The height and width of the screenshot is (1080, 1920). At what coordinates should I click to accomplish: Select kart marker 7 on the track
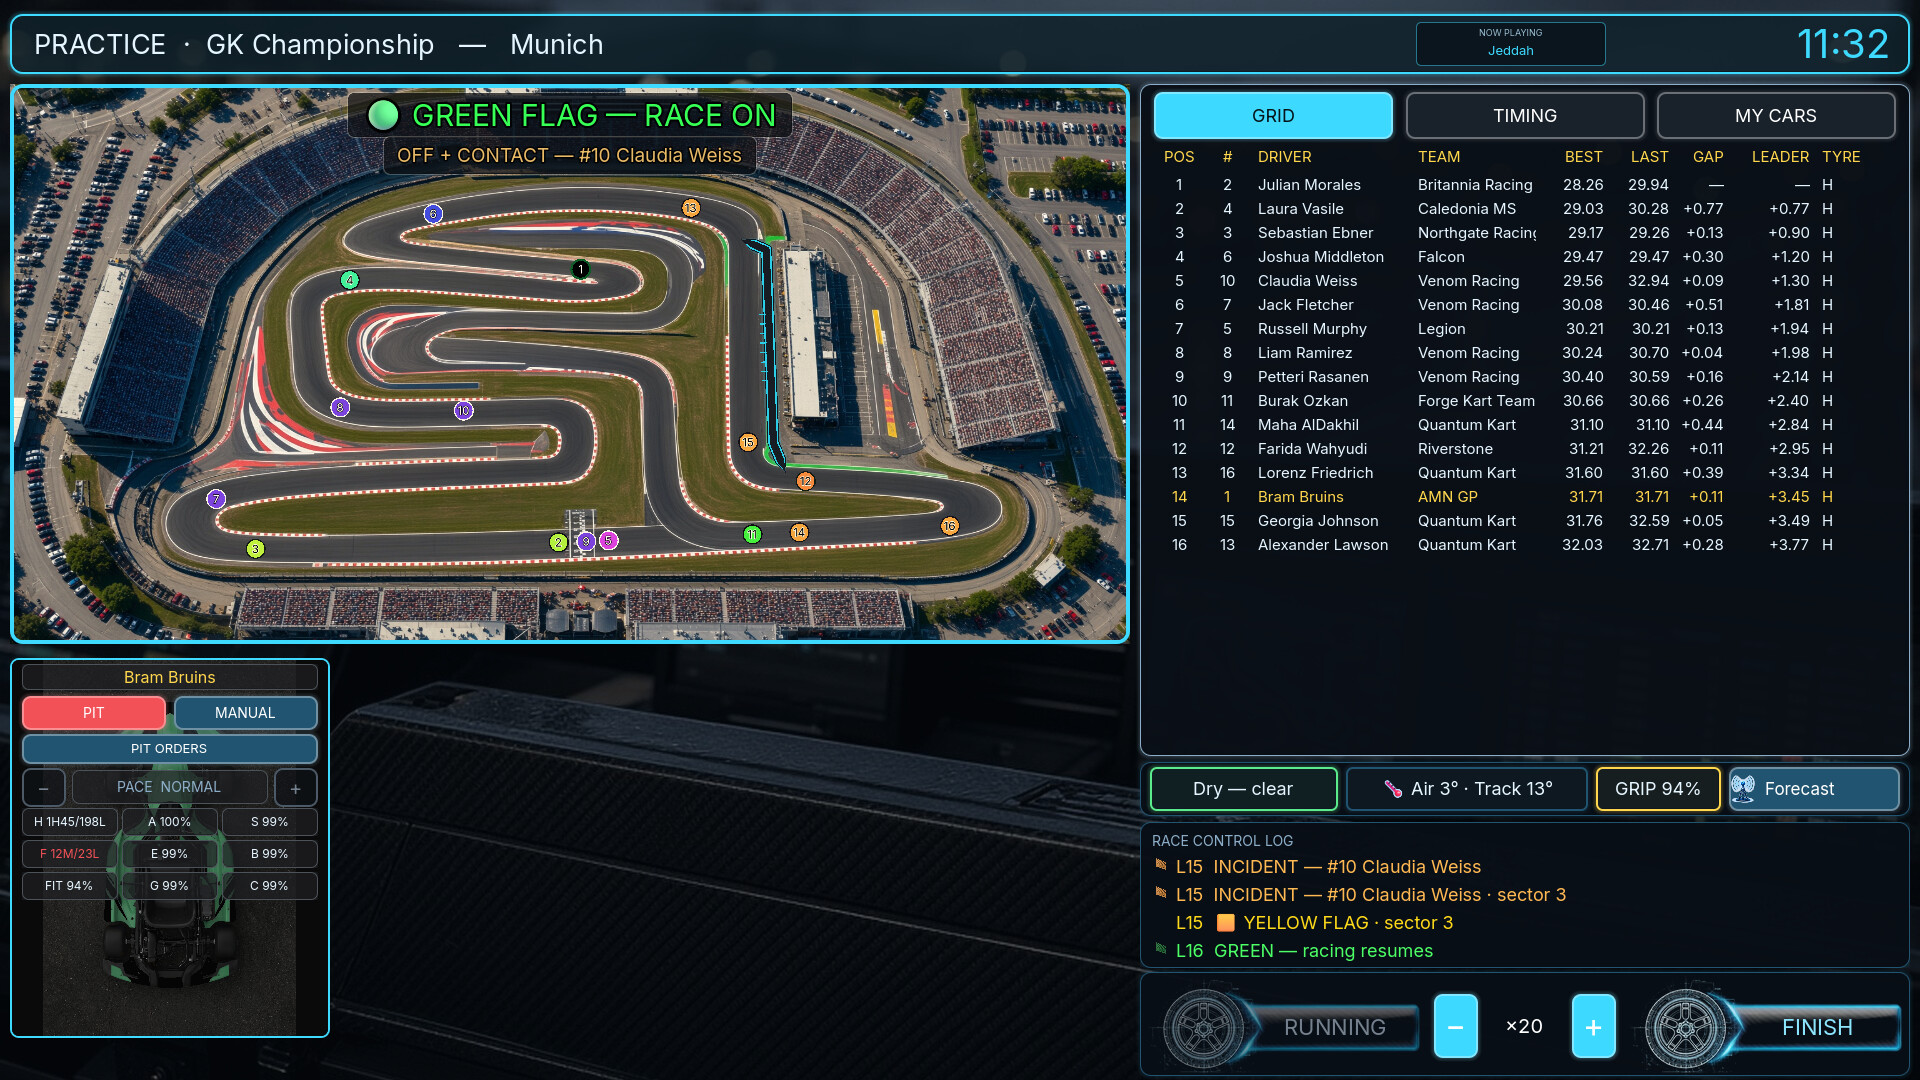(x=216, y=499)
